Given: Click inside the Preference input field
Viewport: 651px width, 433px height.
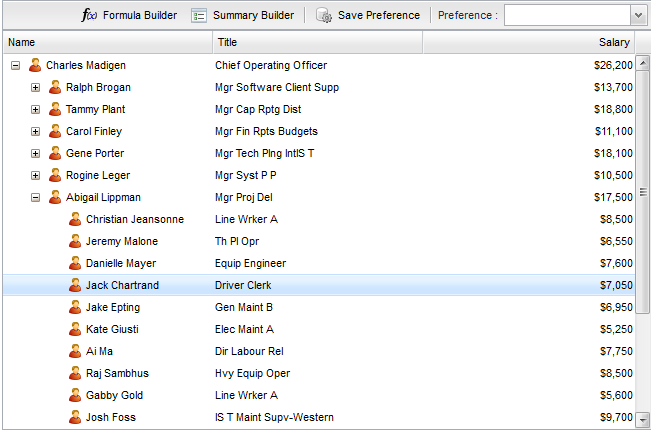Looking at the screenshot, I should 567,15.
